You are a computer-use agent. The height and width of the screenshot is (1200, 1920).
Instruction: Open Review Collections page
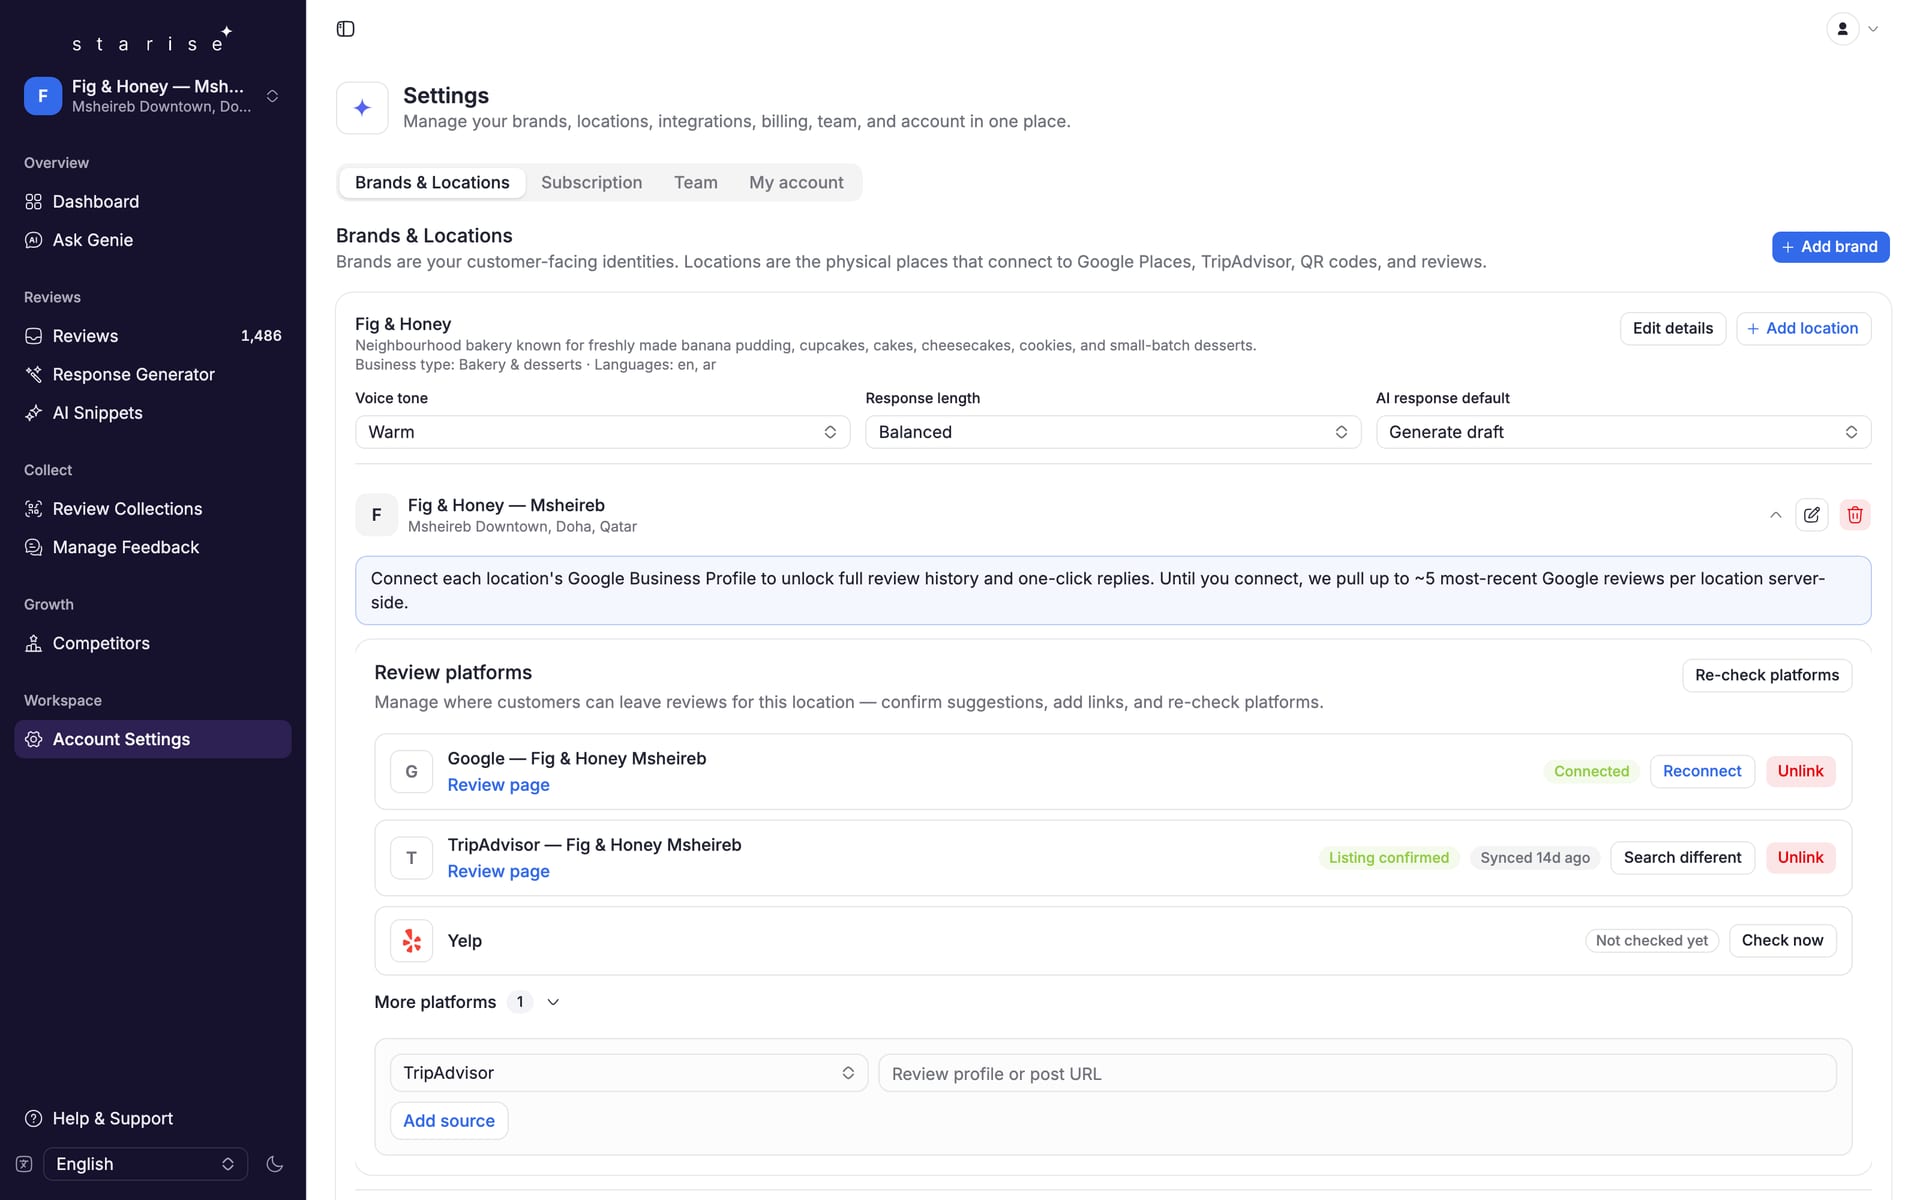[x=152, y=509]
